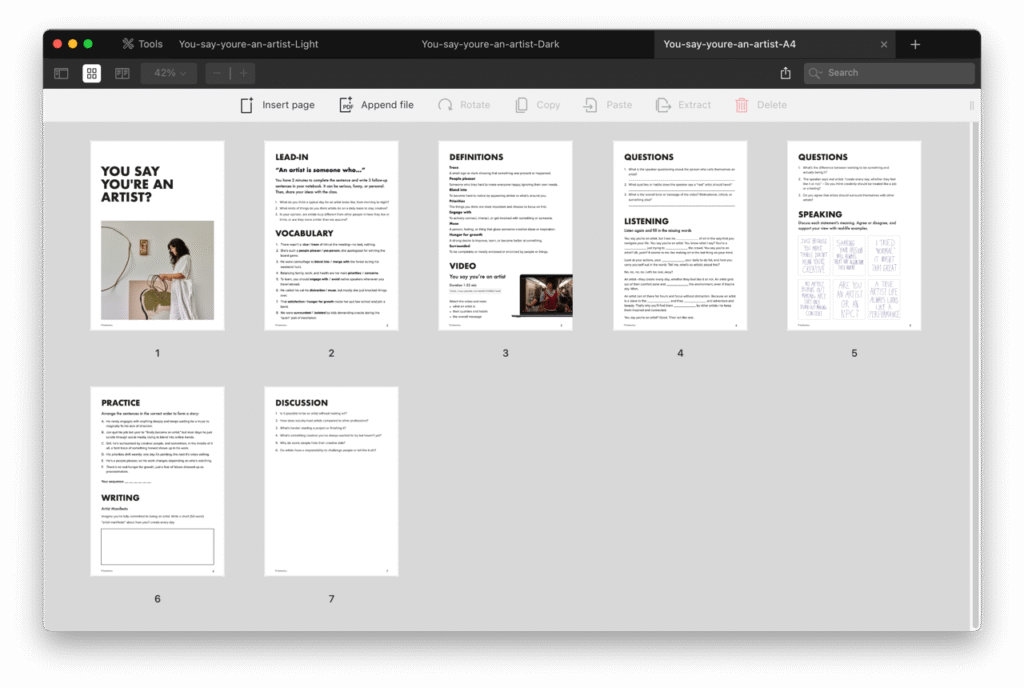Switch to You-say-youre-an-artist-Dark tab
The width and height of the screenshot is (1024, 688).
490,44
